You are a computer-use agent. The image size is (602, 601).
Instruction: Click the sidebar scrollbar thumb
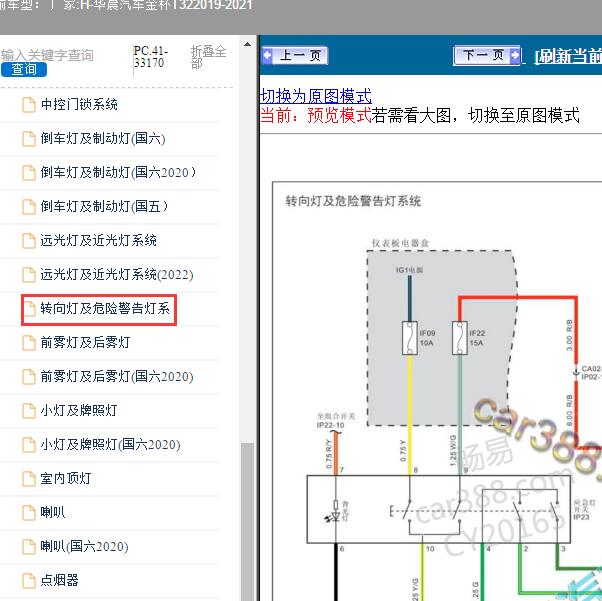coord(248,522)
